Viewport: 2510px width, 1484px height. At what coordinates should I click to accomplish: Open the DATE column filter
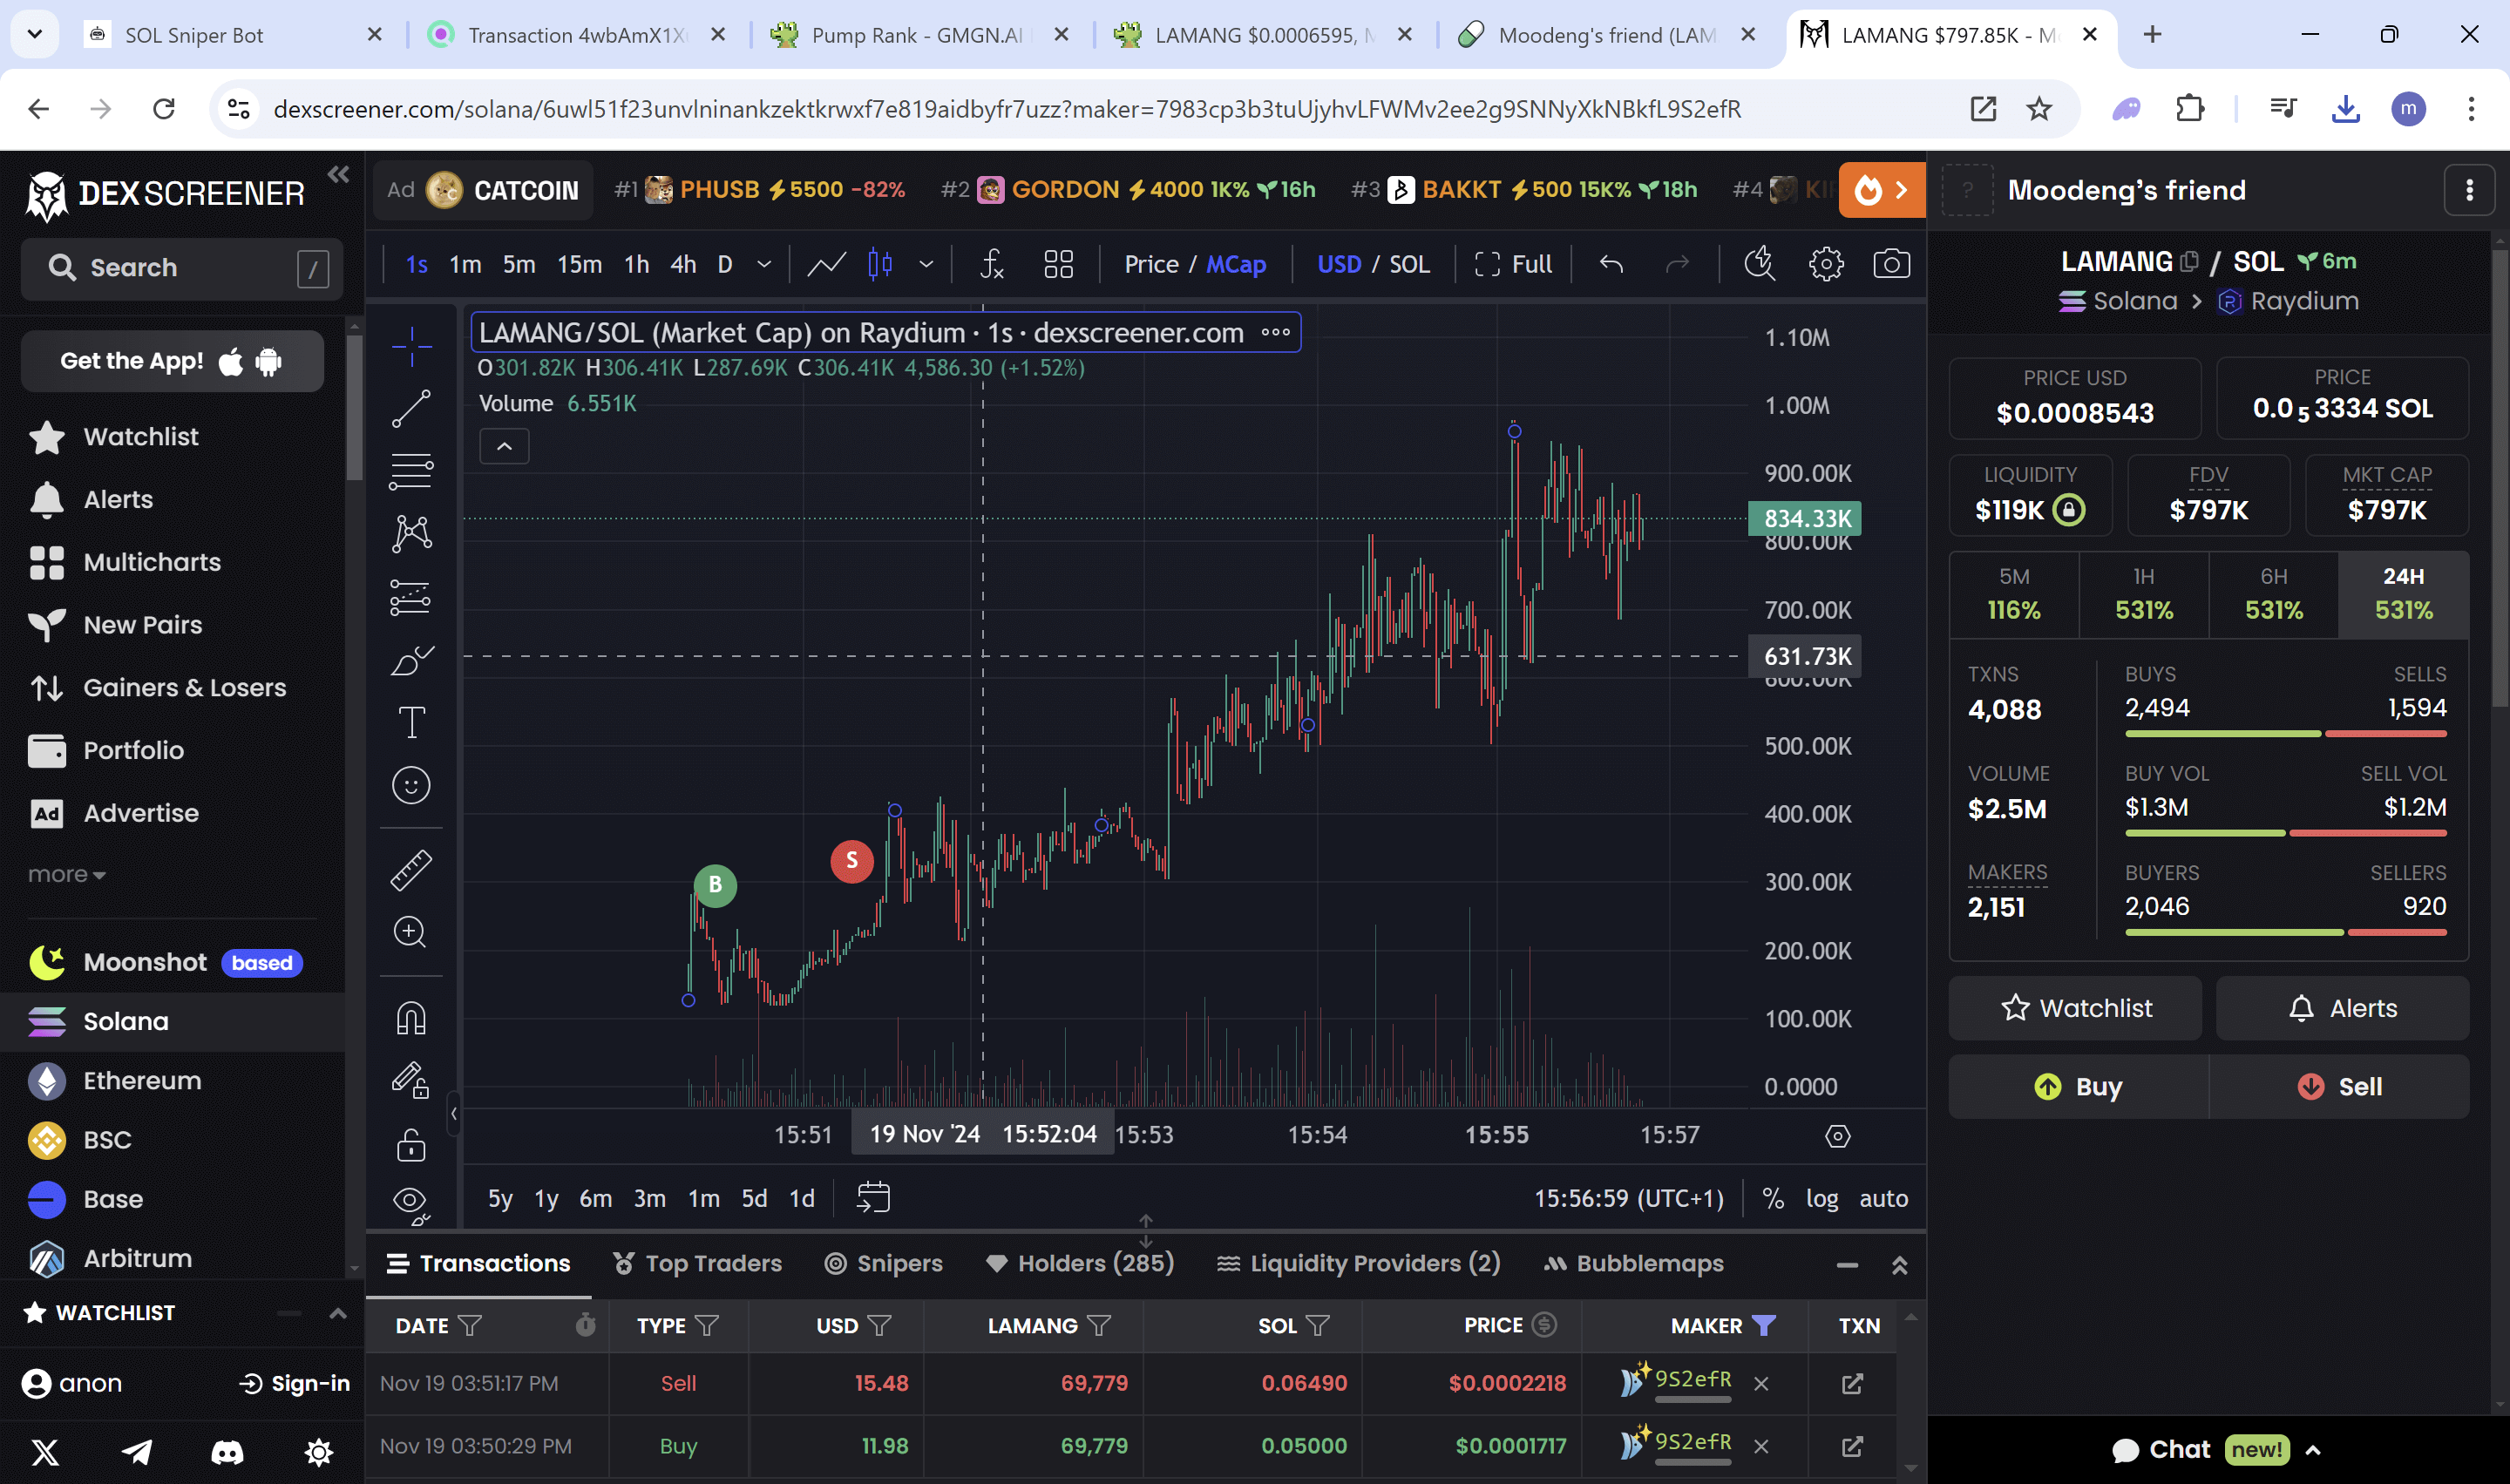coord(469,1325)
